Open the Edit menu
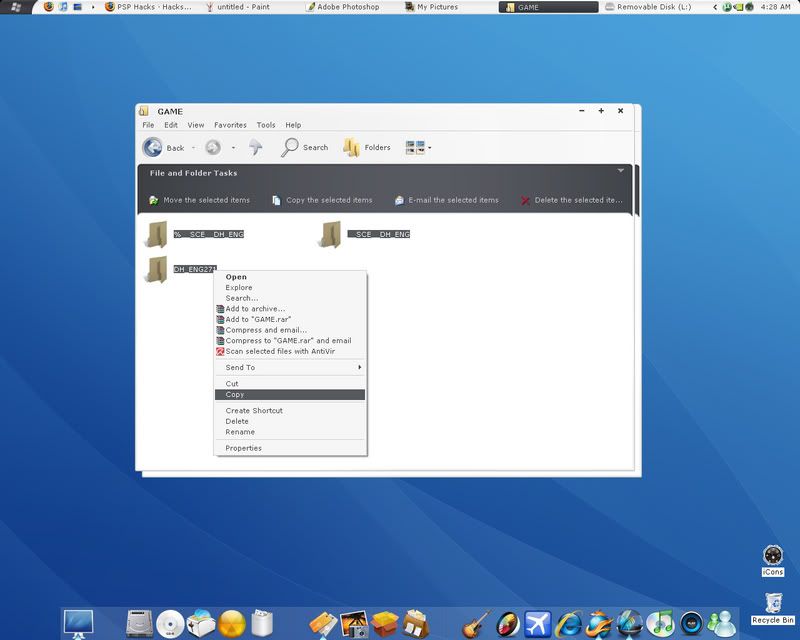Image resolution: width=800 pixels, height=640 pixels. click(171, 125)
